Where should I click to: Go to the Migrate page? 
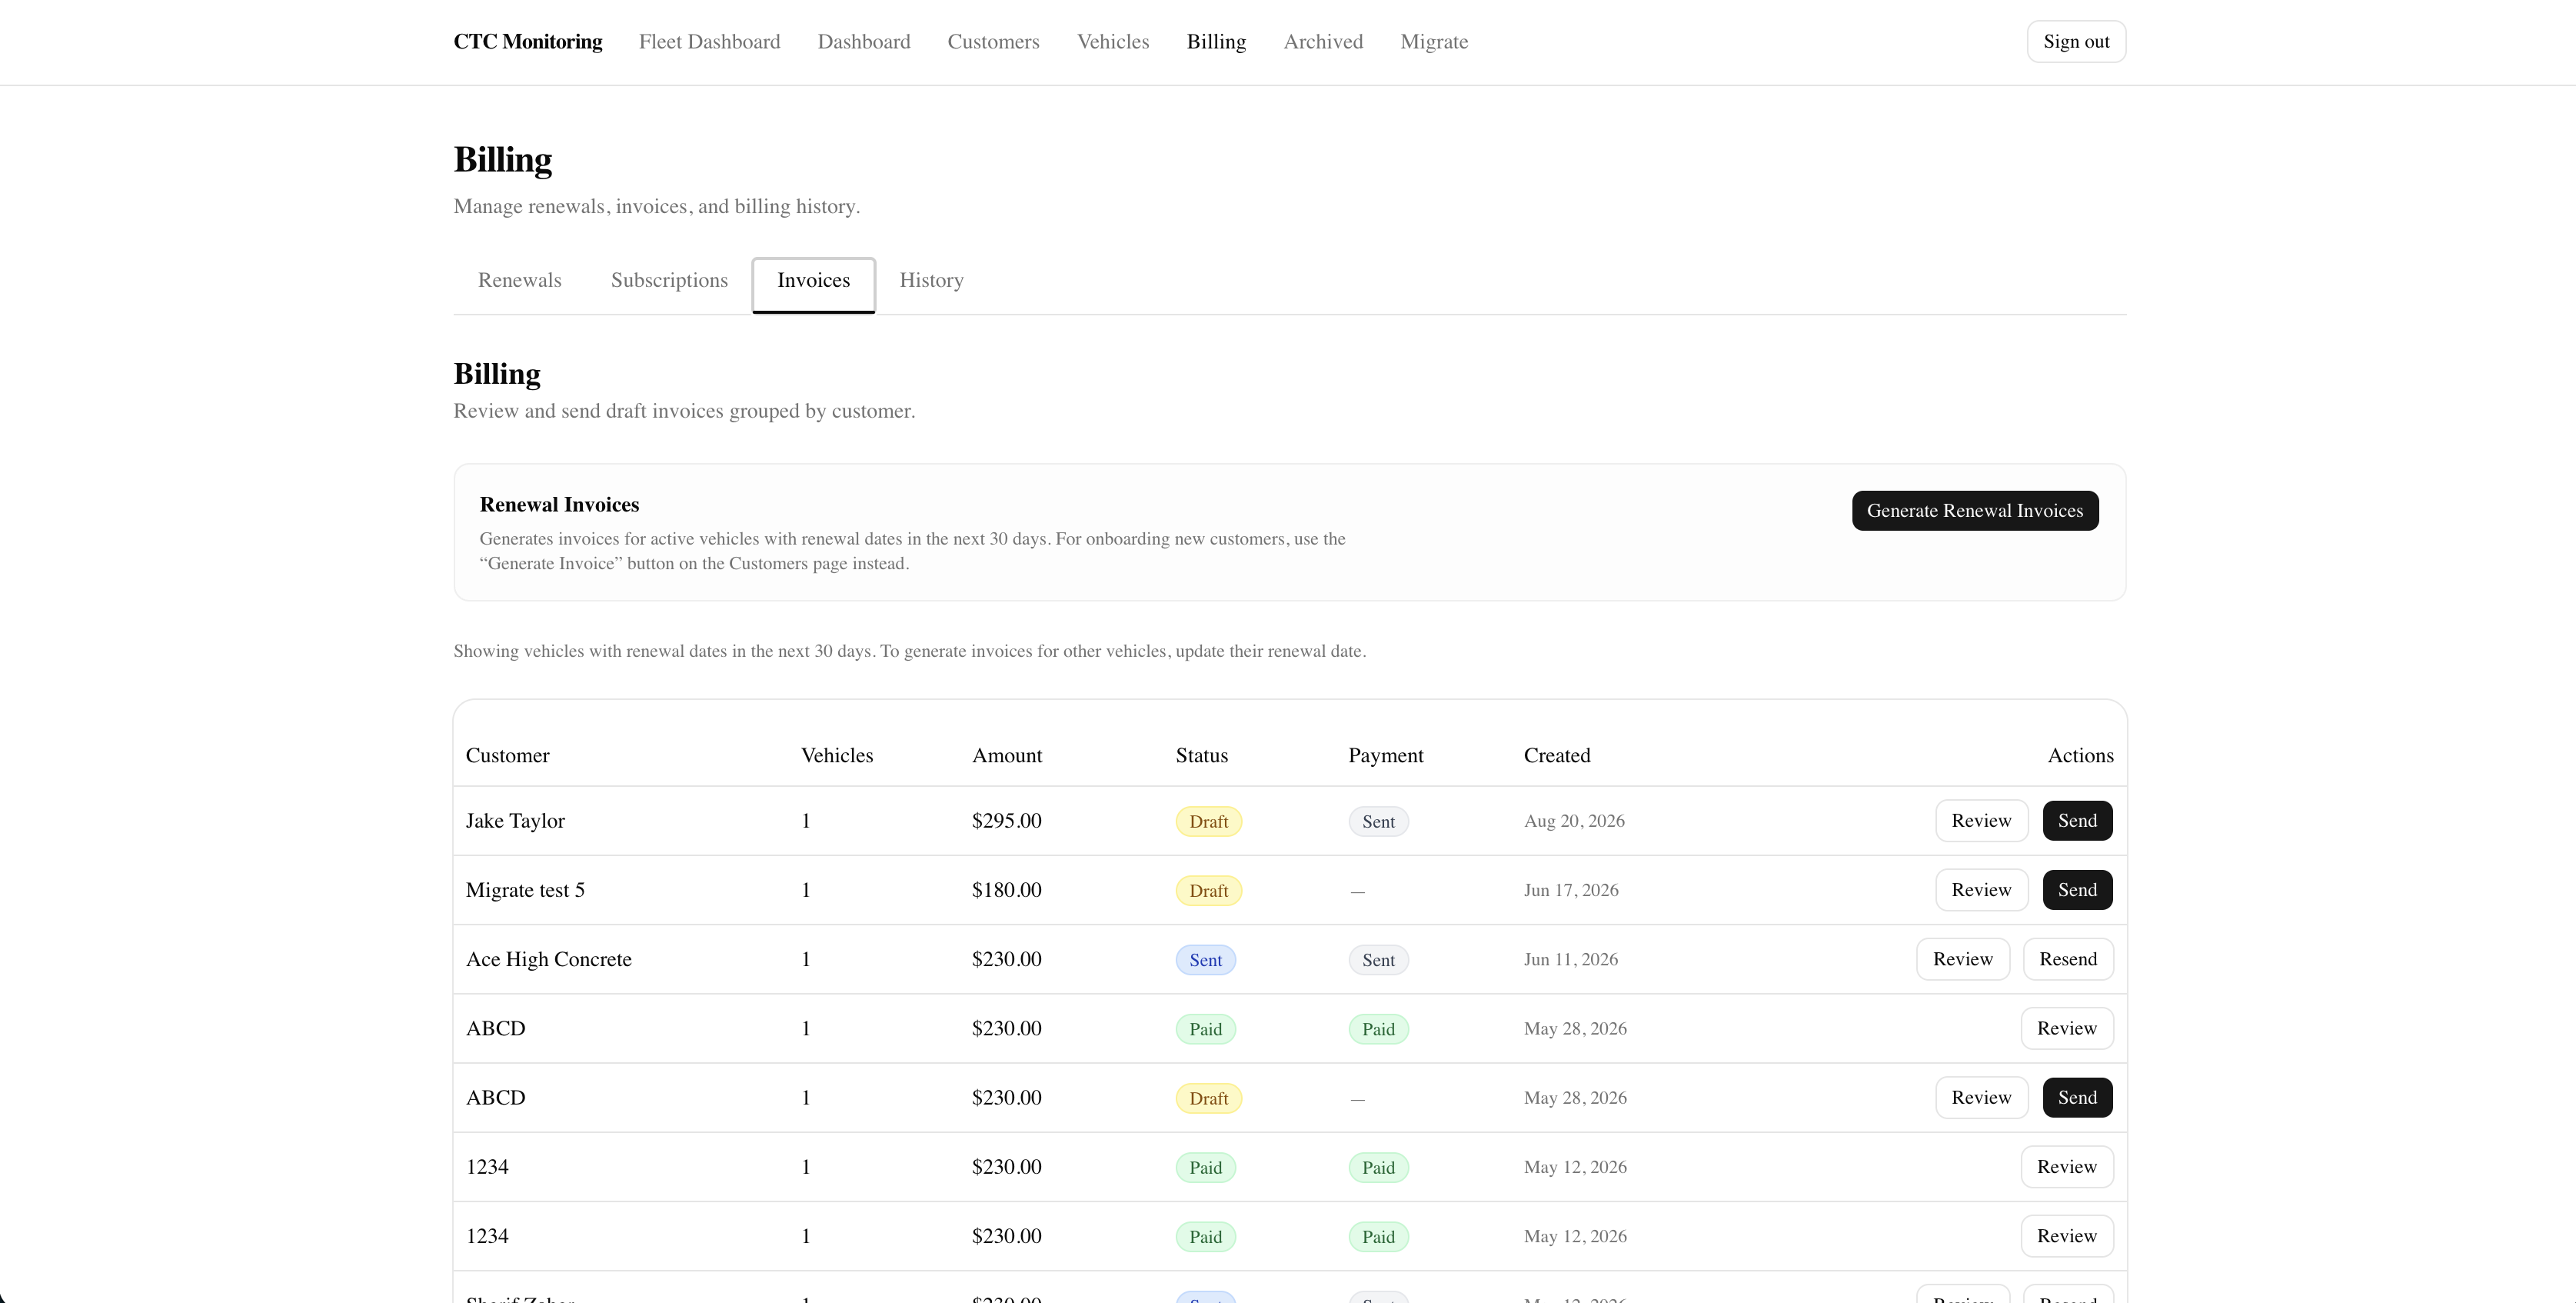[x=1434, y=42]
